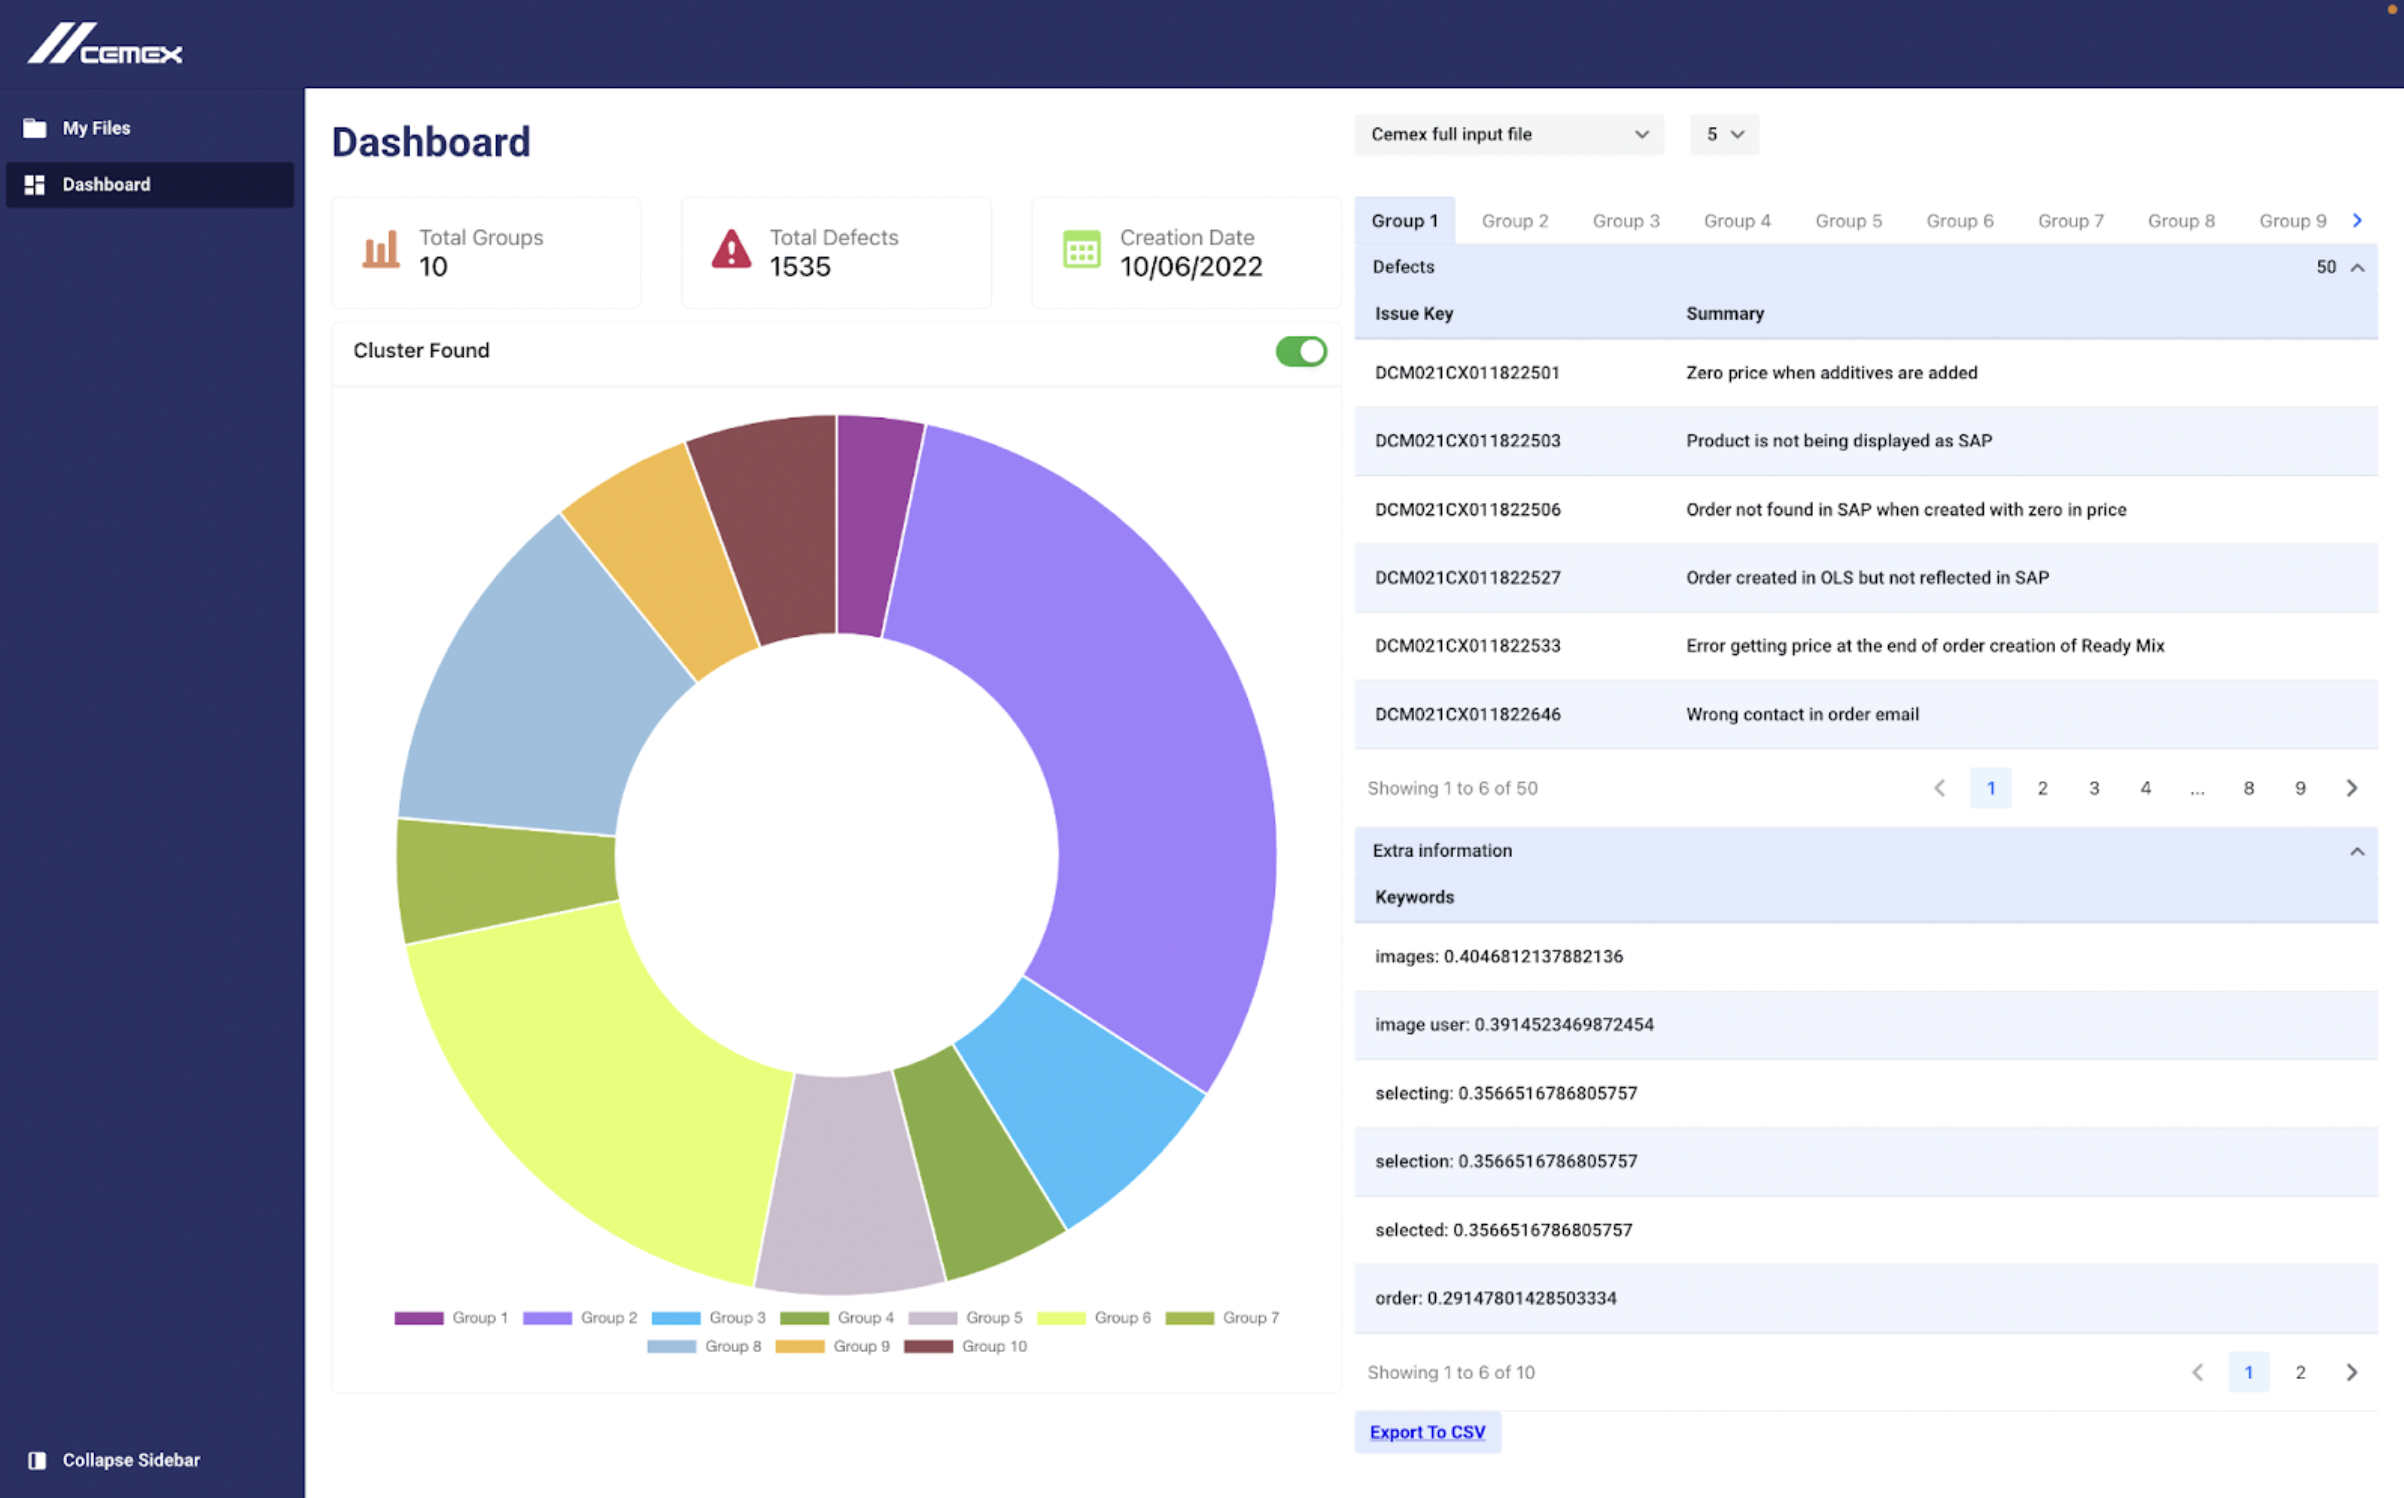
Task: Go to next defects page arrow
Action: (x=2352, y=788)
